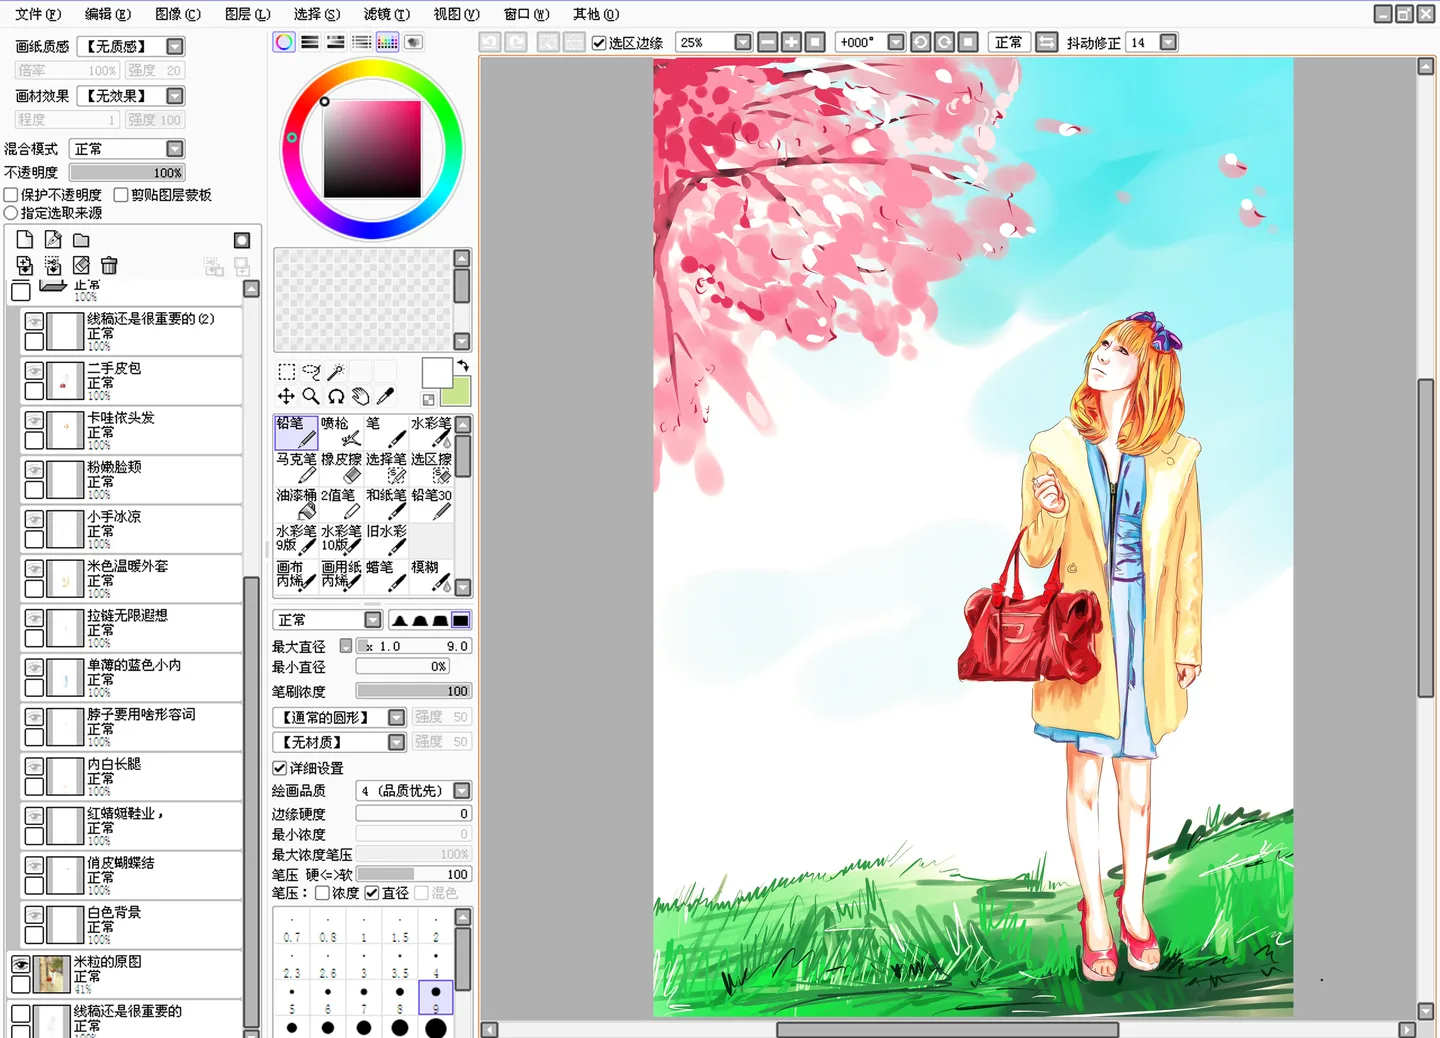Expand the 25% zoom level dropdown
The width and height of the screenshot is (1440, 1038).
click(x=742, y=42)
